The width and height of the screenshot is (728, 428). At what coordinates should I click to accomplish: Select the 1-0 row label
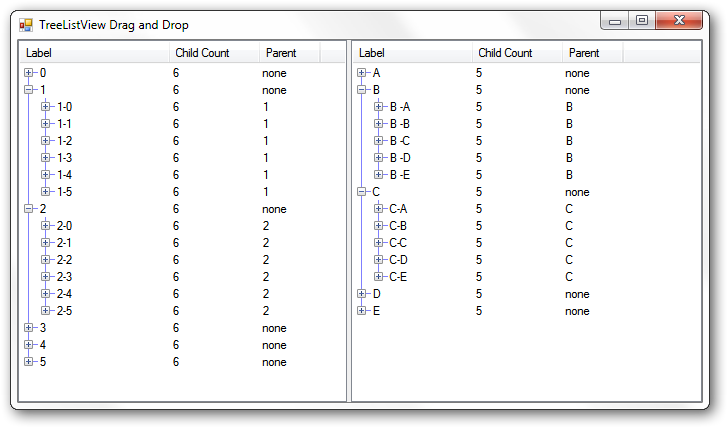click(65, 107)
